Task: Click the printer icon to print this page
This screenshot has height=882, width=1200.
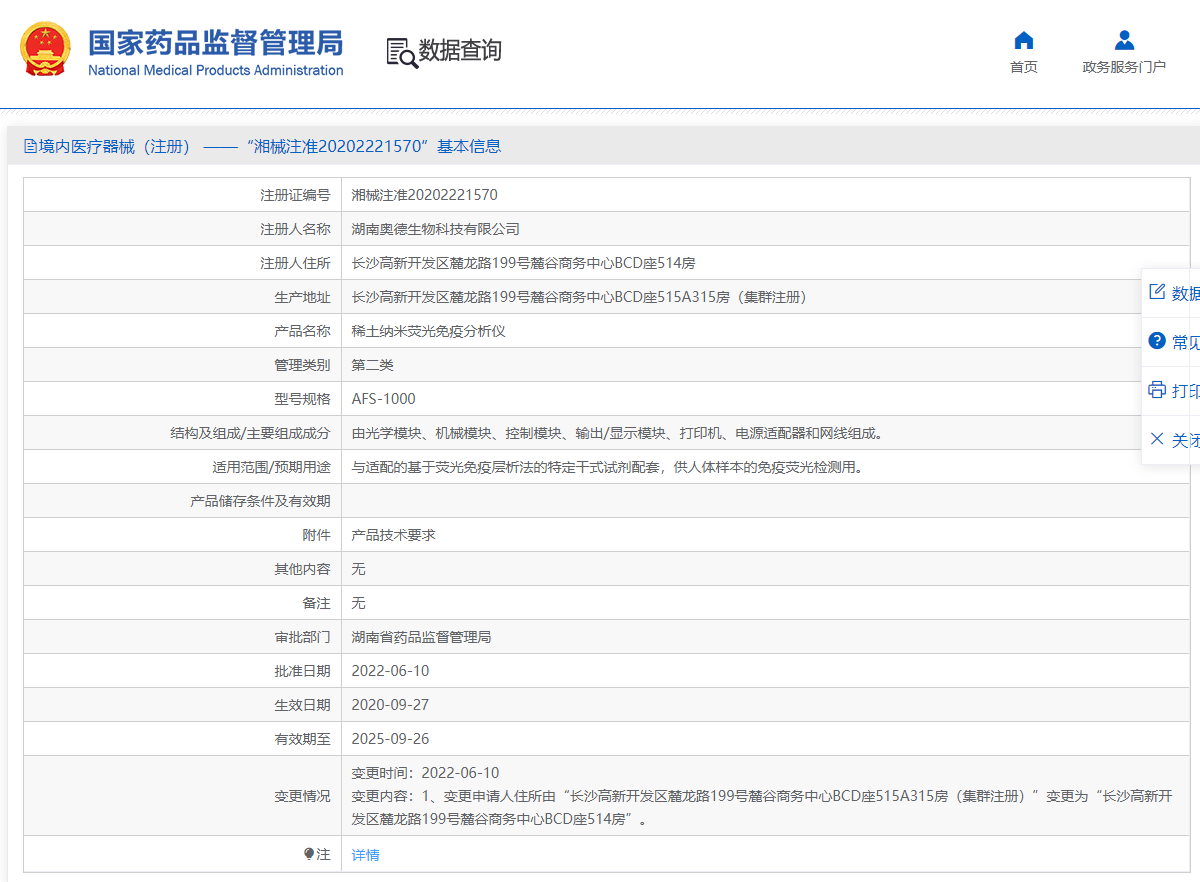Action: click(x=1155, y=390)
